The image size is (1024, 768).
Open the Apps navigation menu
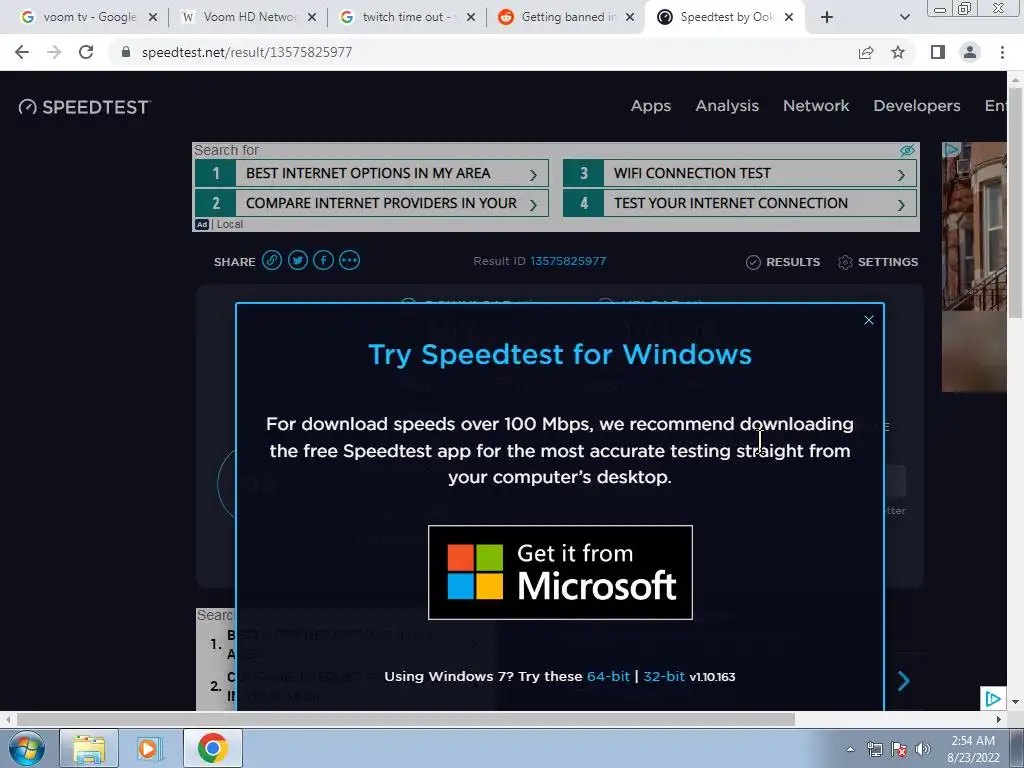coord(650,106)
